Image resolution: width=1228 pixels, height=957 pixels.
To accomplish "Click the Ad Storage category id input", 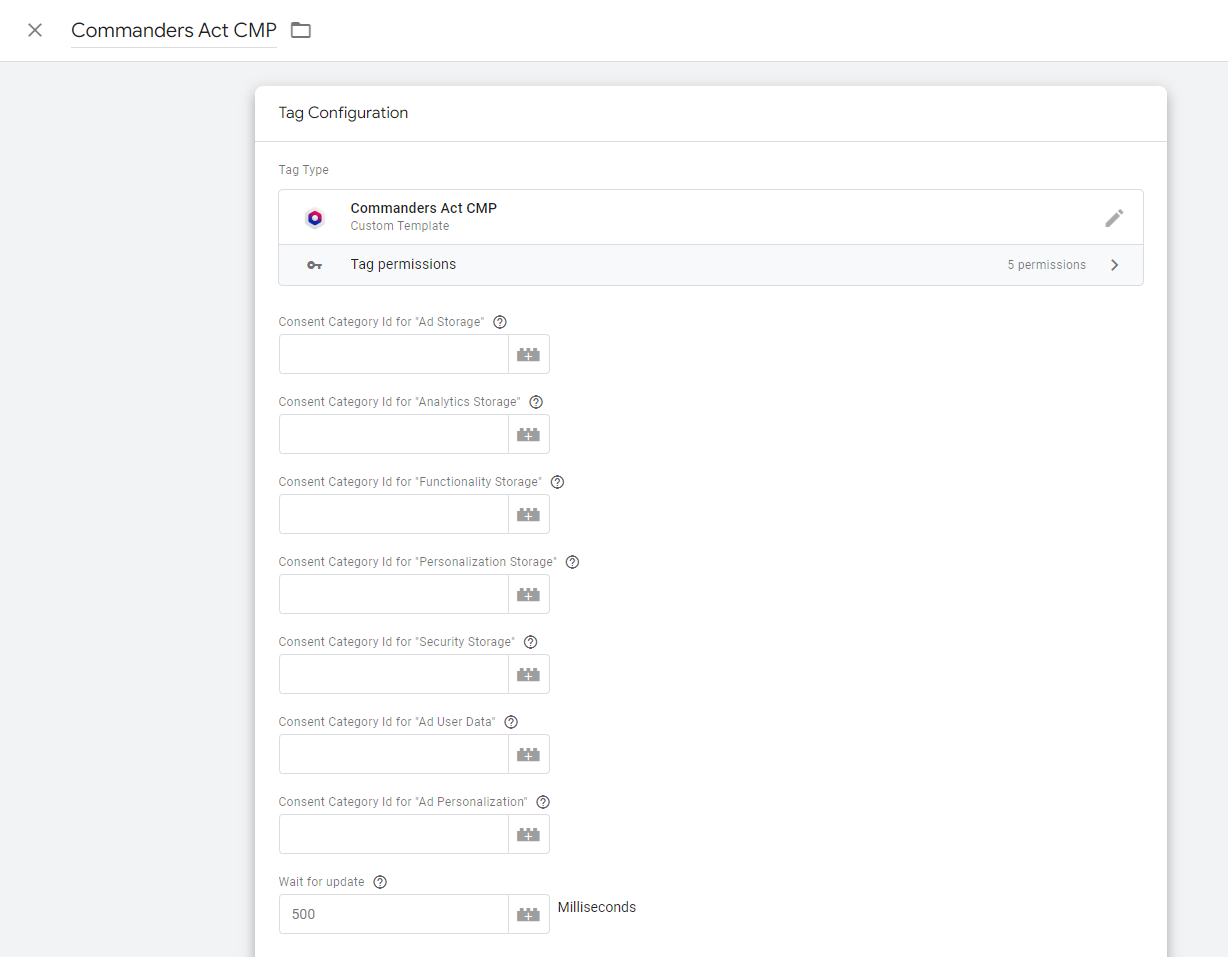I will tap(393, 354).
